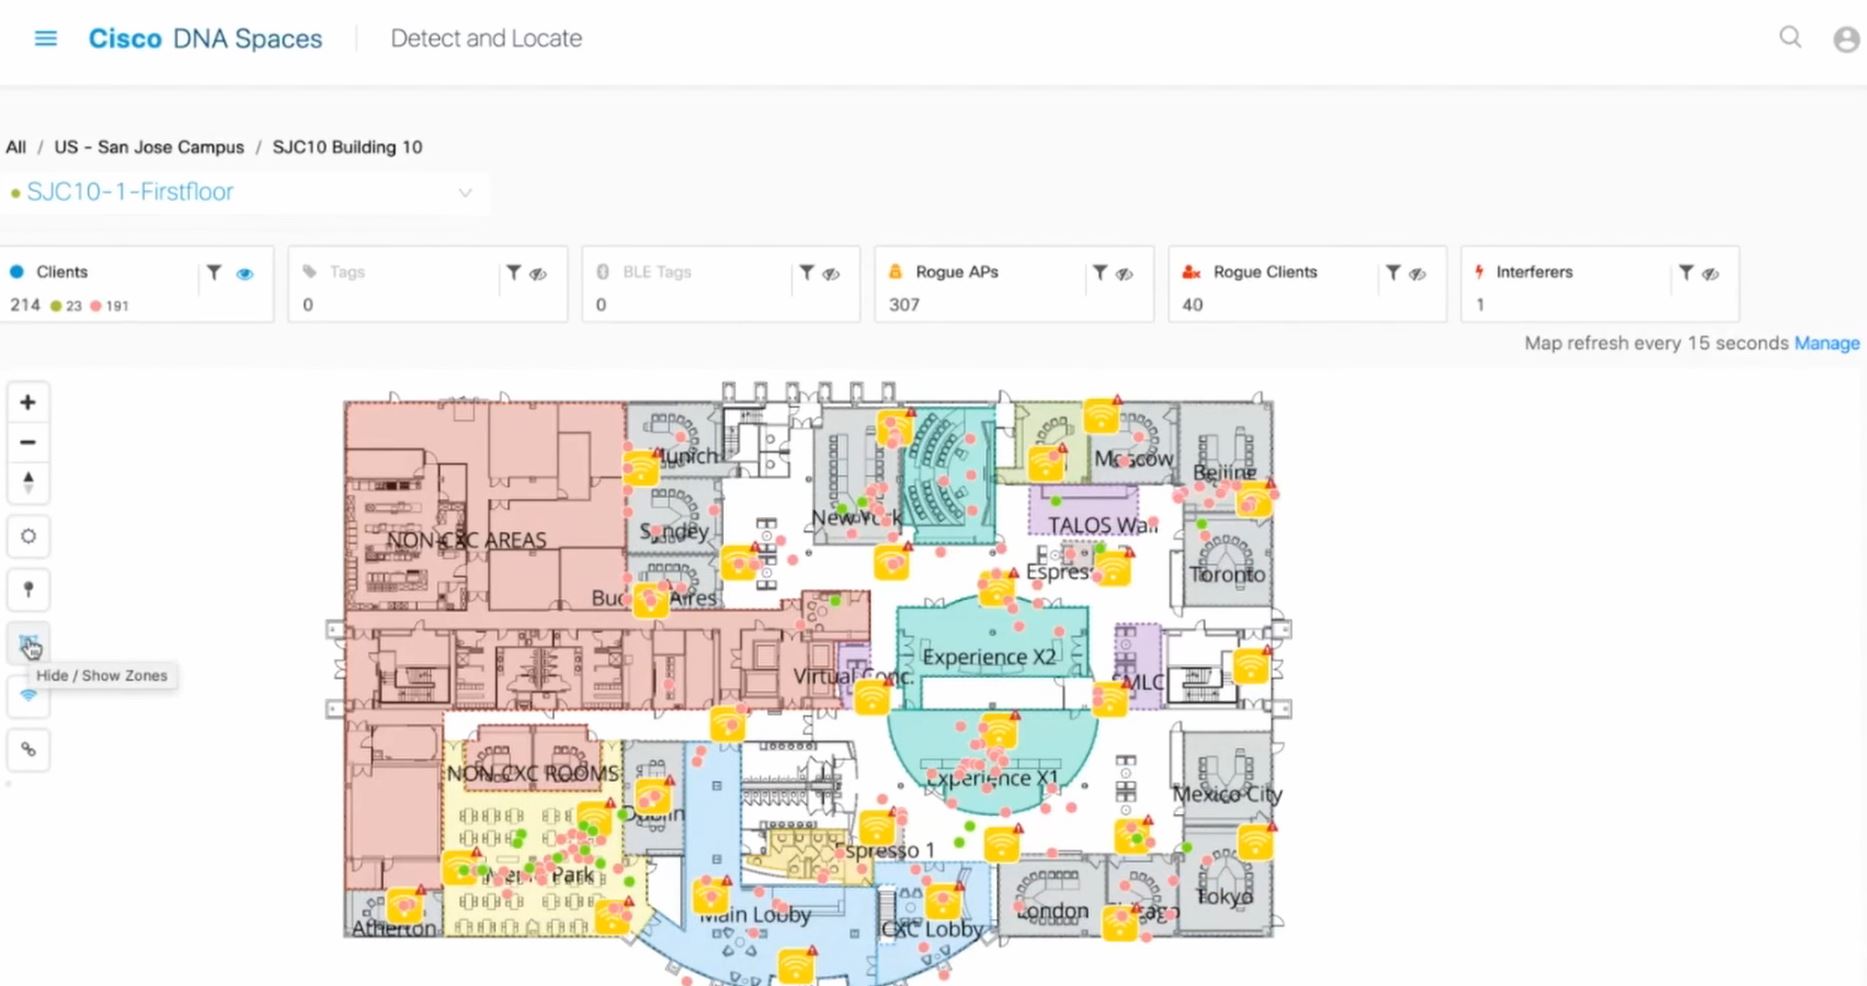Select the access point icon in Moscow room
Viewport: 1867px width, 986px height.
[1101, 415]
